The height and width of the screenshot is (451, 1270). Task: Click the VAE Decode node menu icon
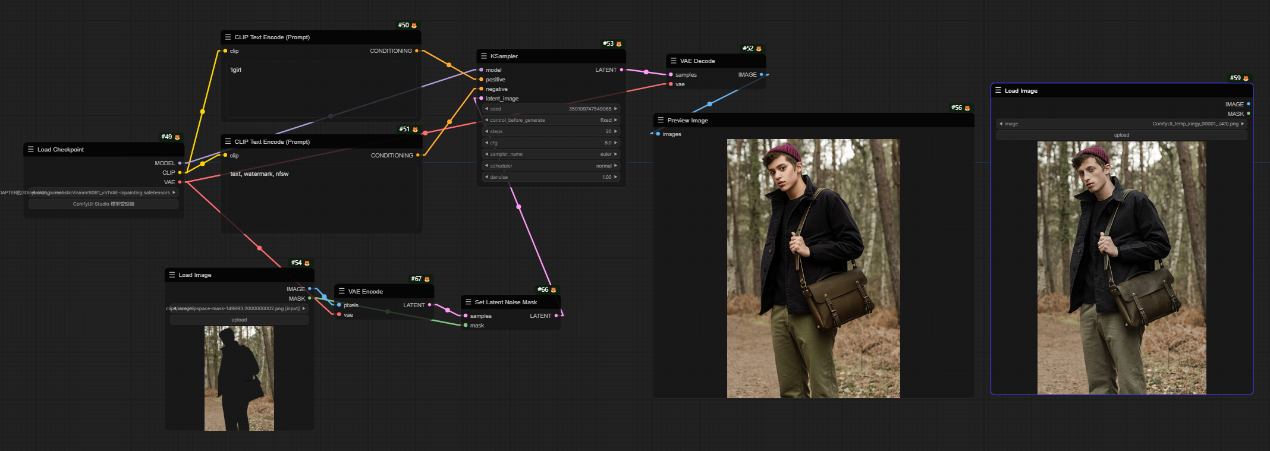tap(673, 61)
